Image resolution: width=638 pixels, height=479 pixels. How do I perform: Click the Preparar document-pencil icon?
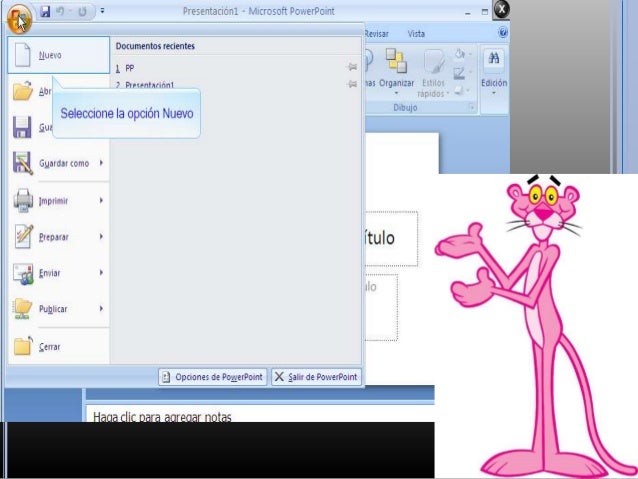[23, 236]
